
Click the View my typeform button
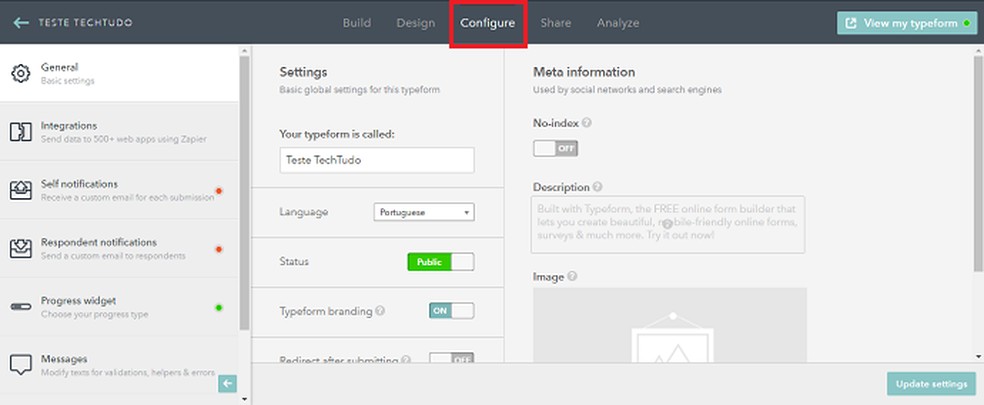(906, 23)
